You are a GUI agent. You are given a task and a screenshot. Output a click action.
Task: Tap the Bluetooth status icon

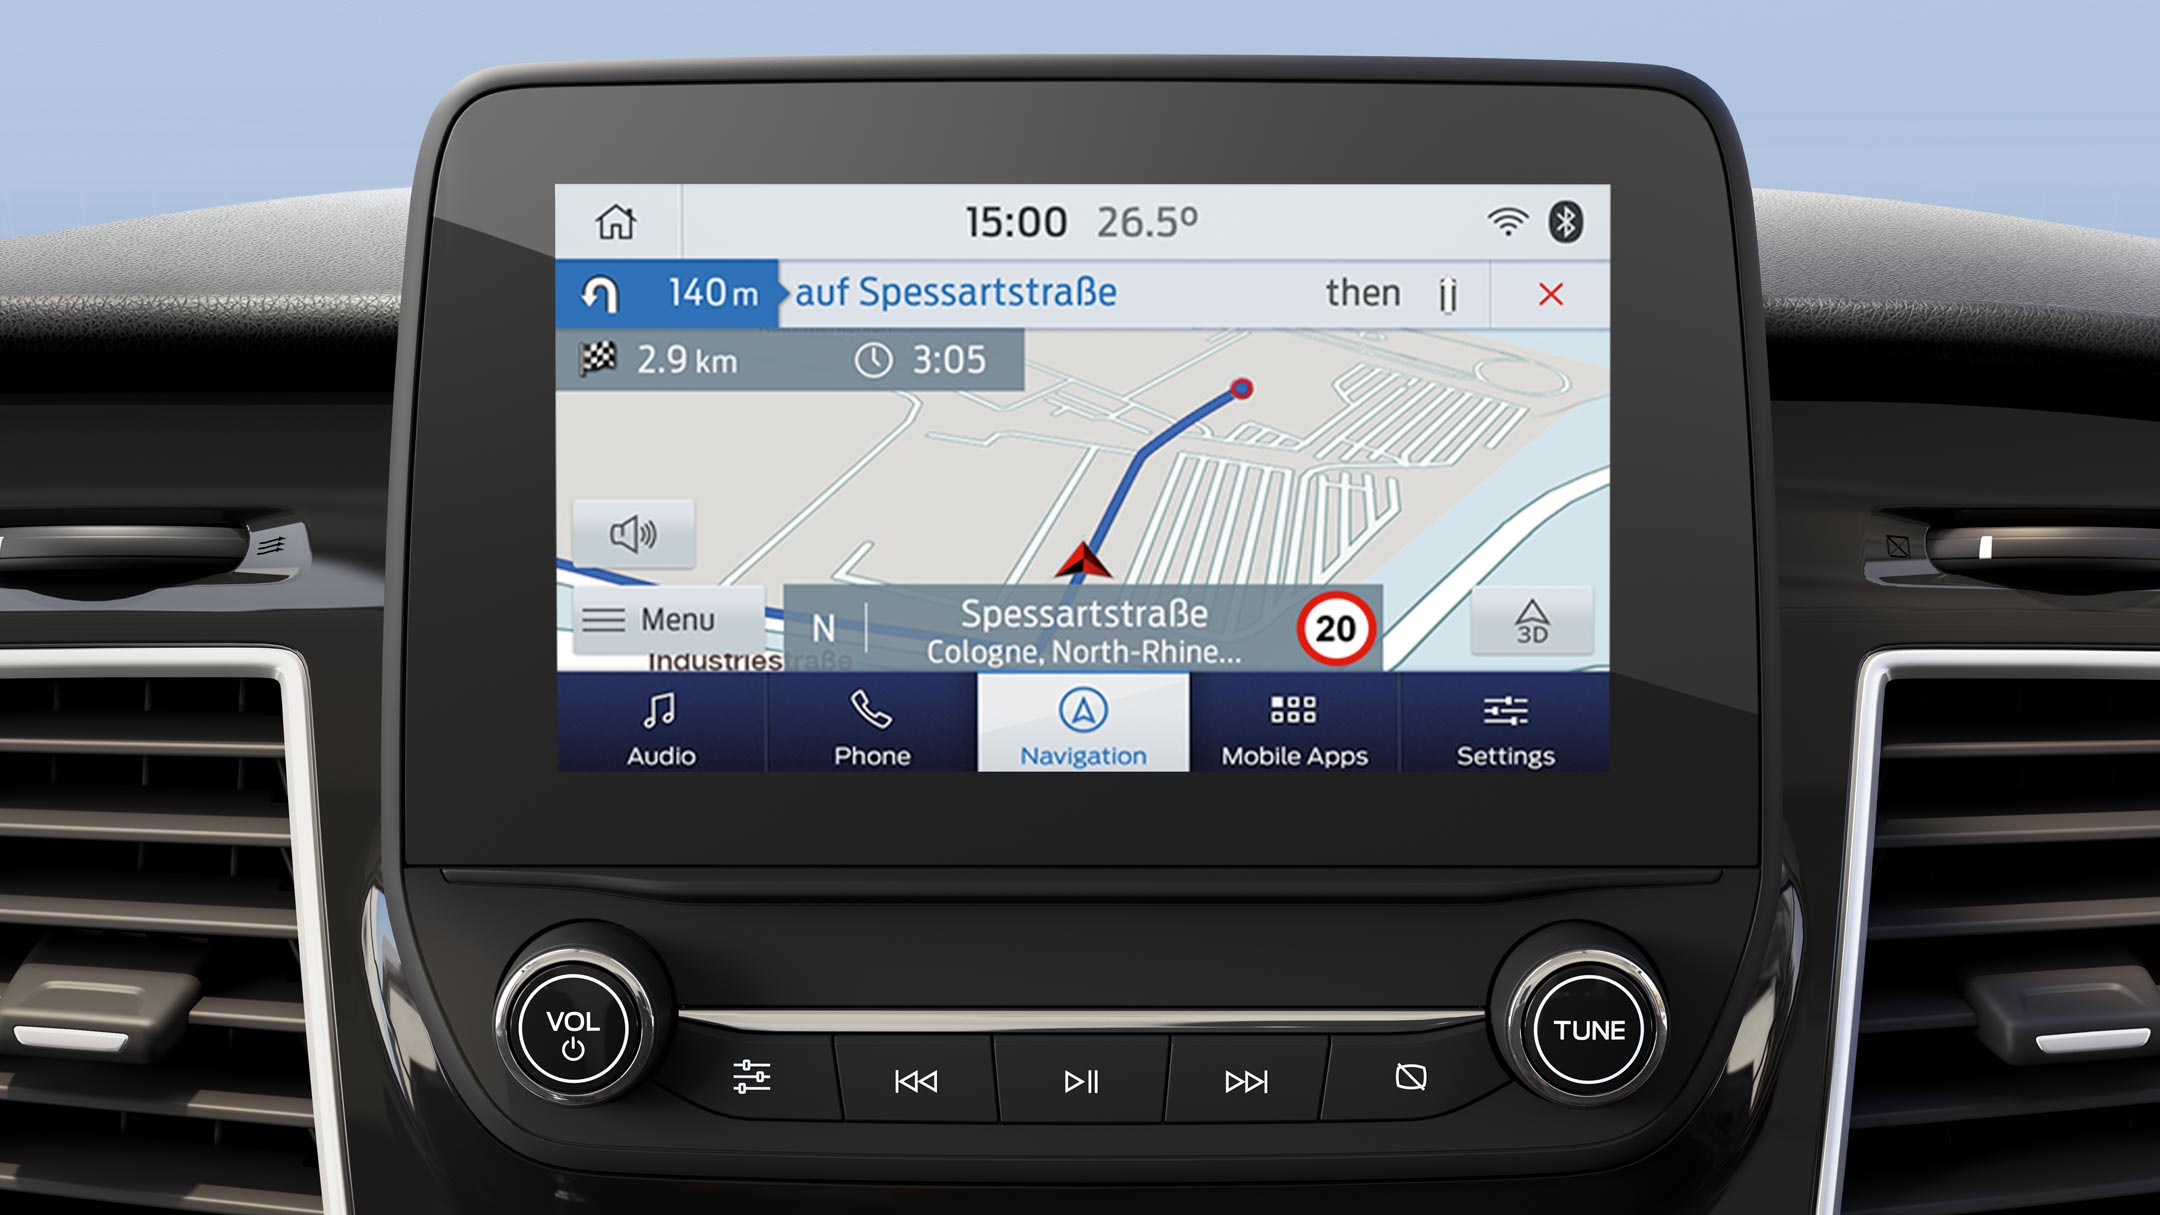point(1565,223)
